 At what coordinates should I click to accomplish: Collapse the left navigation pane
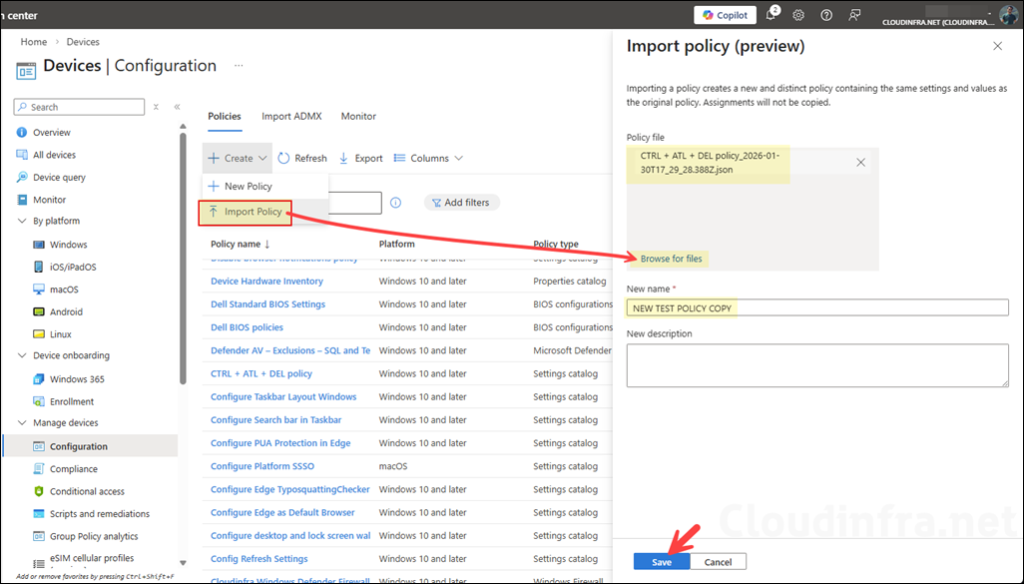pyautogui.click(x=177, y=107)
